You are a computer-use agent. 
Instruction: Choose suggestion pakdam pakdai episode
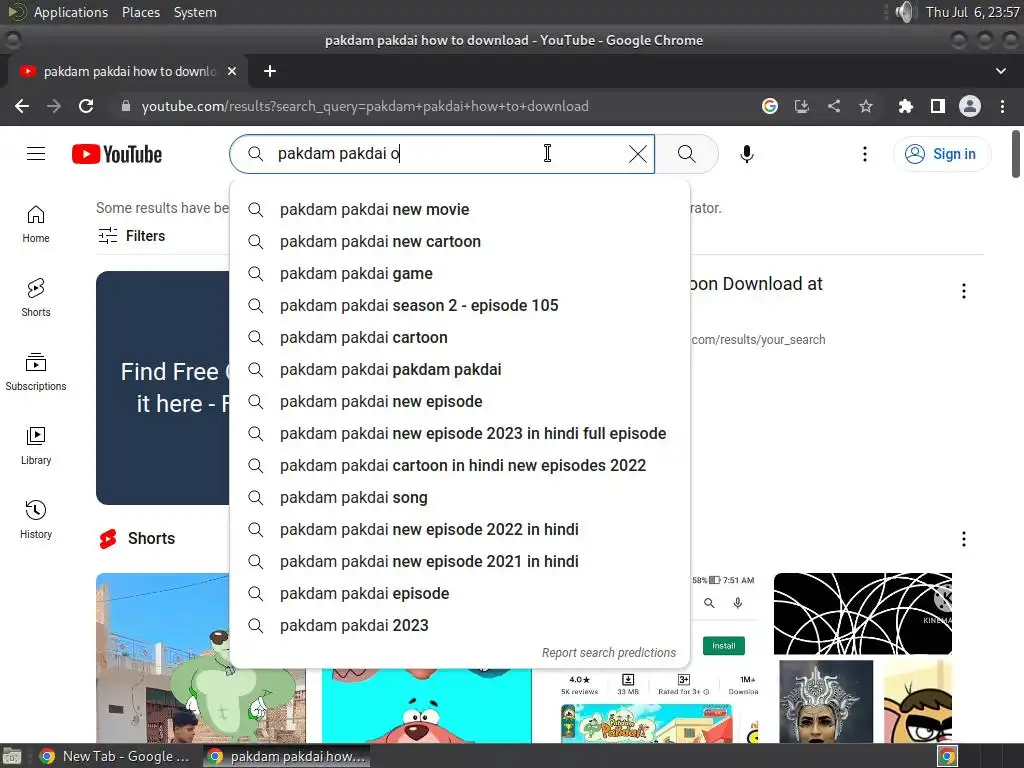click(460, 594)
